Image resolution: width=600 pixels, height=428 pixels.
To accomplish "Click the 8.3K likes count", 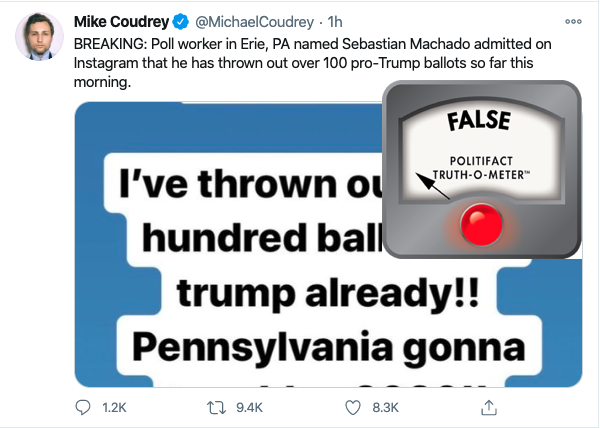I will coord(385,408).
